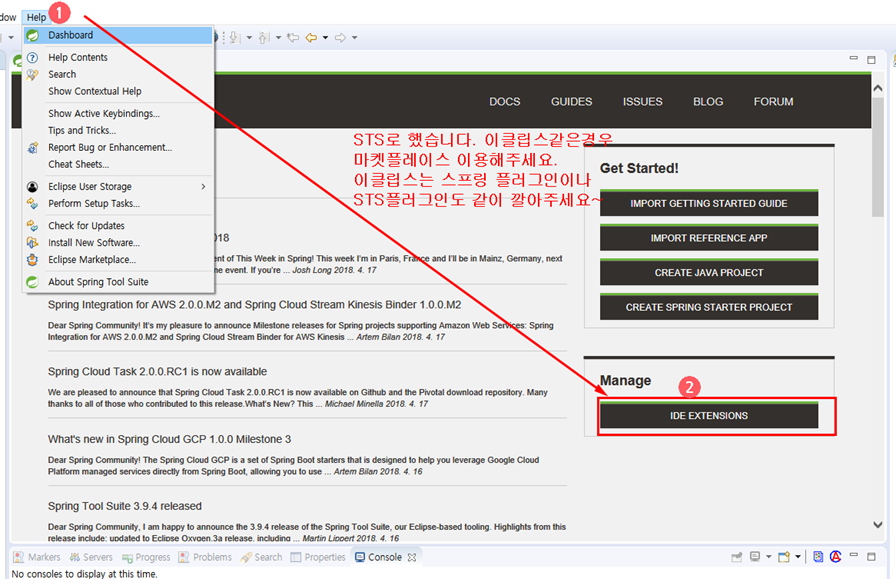Open the DOCS link in dashboard header
896x579 pixels.
(x=505, y=102)
